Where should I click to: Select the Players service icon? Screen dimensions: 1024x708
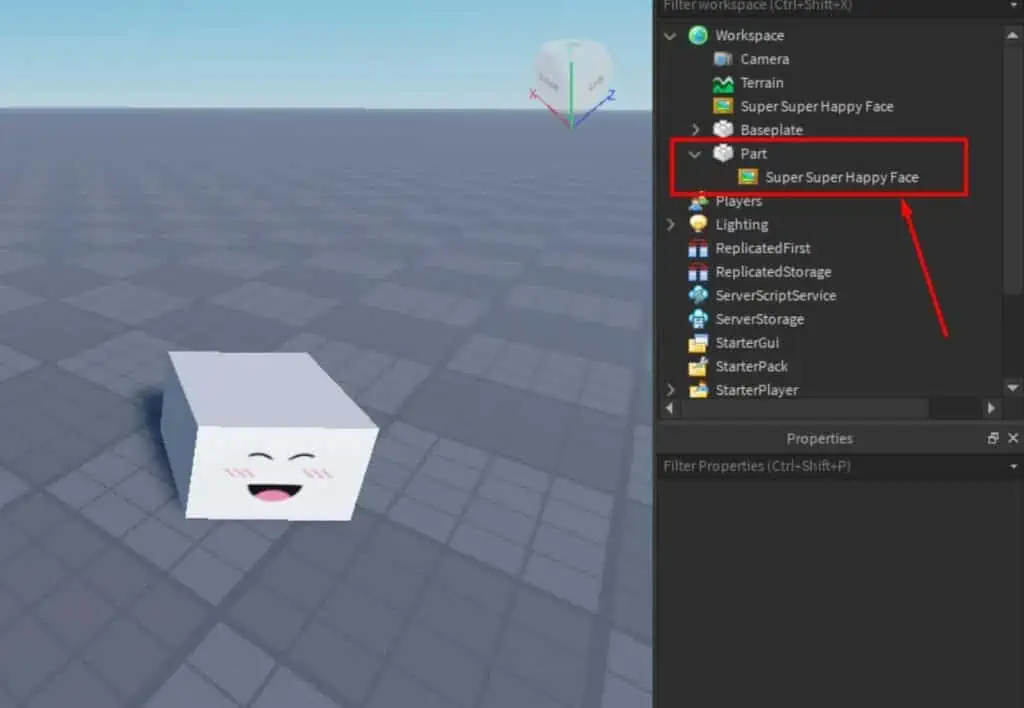point(698,200)
